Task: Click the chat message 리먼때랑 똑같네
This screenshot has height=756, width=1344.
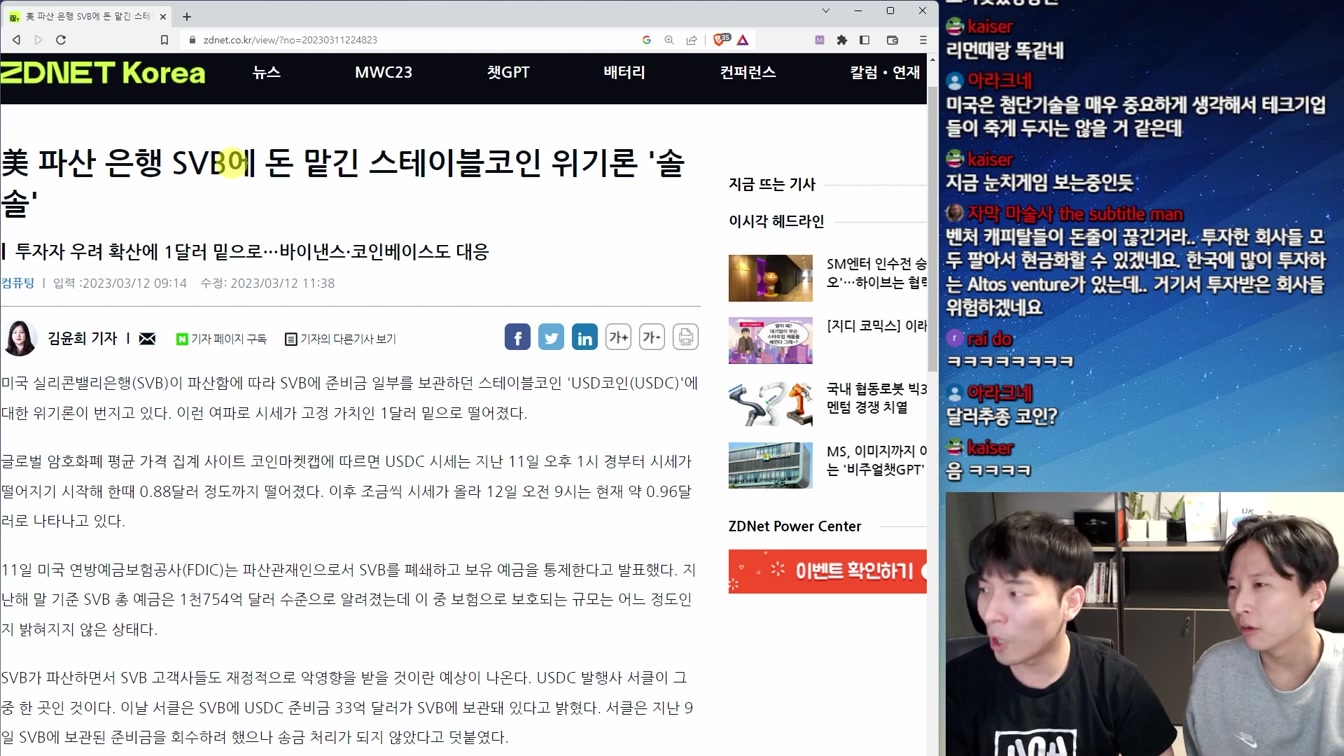Action: [1005, 50]
